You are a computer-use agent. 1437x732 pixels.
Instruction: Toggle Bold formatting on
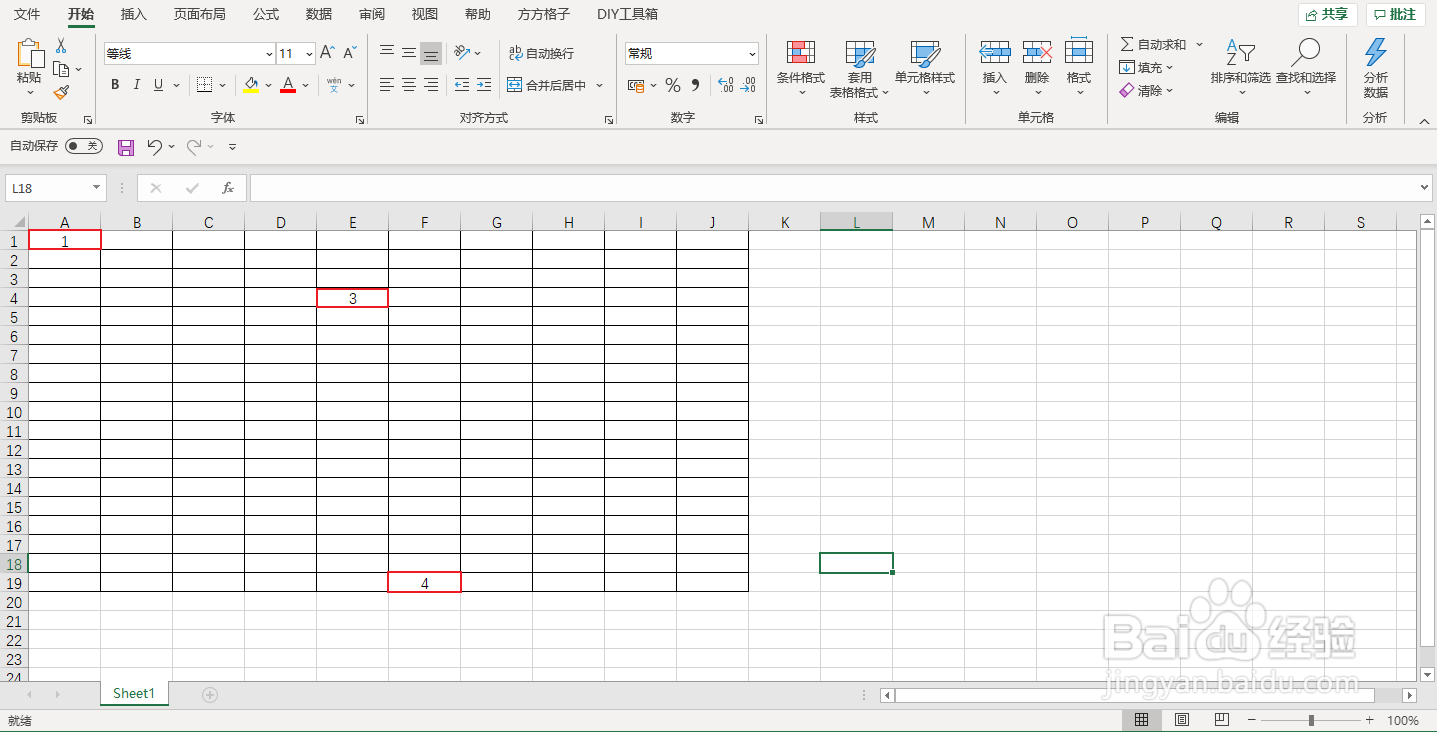(115, 85)
